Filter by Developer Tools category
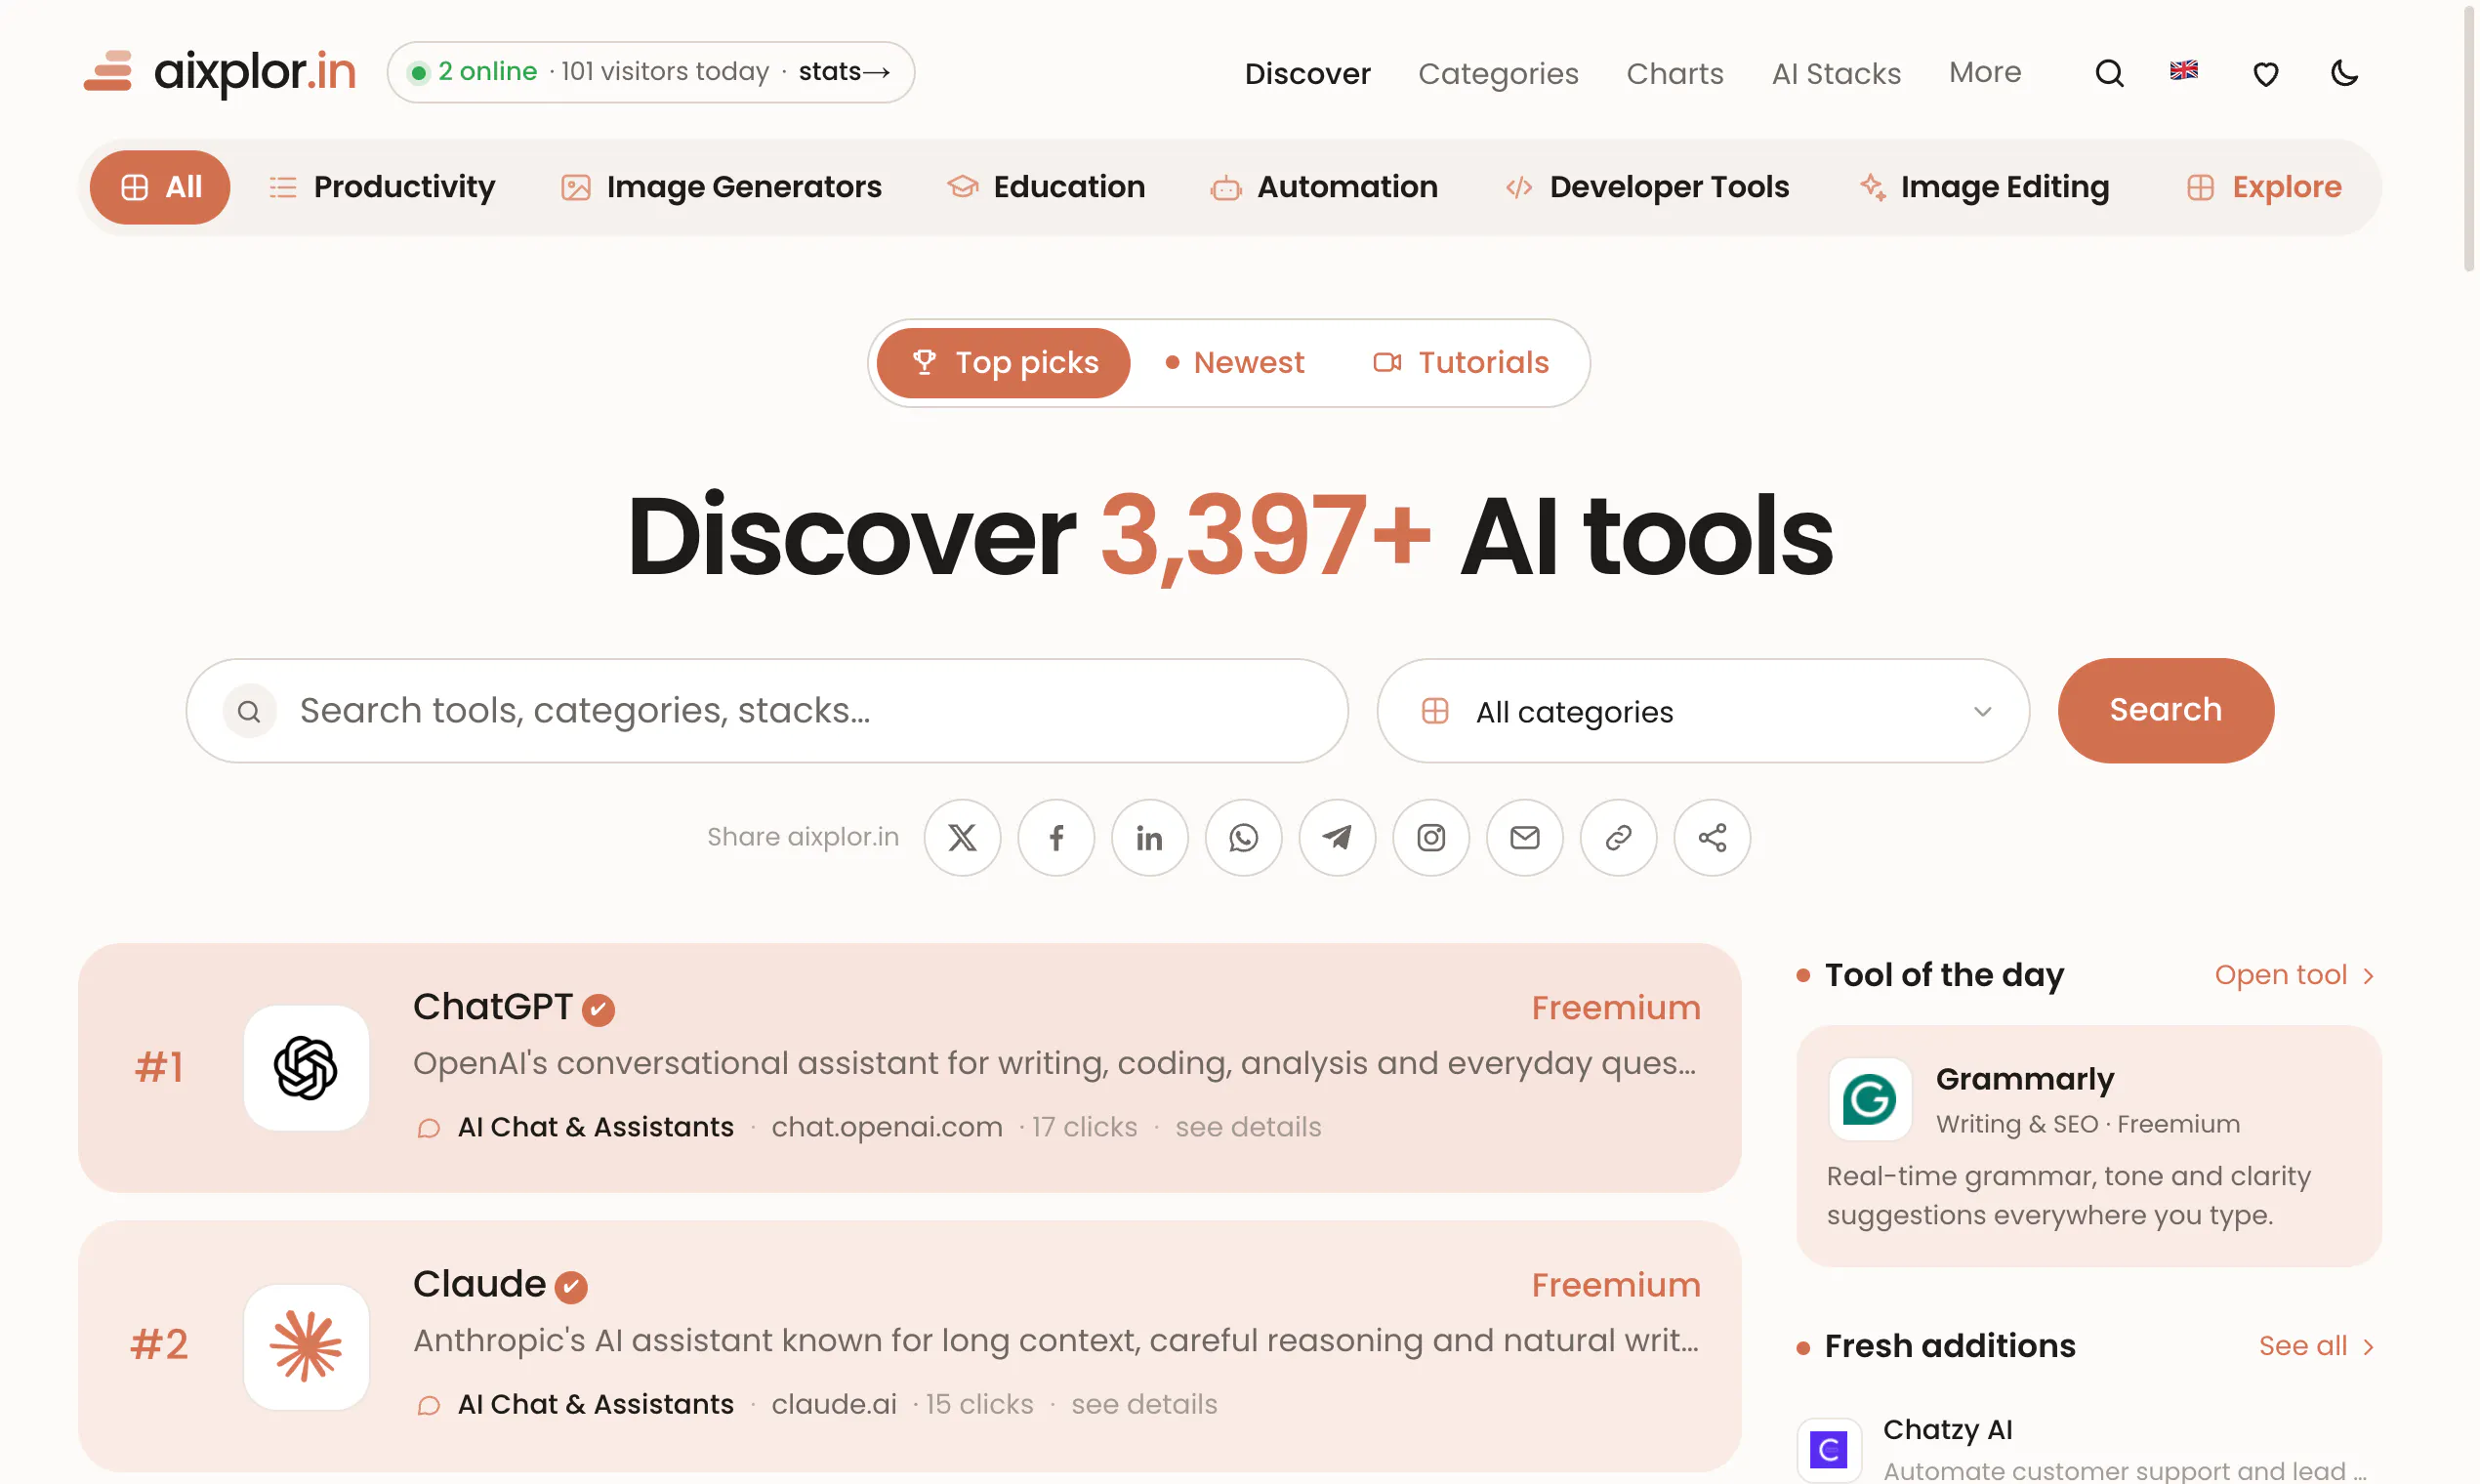Image resolution: width=2480 pixels, height=1484 pixels. [1647, 187]
